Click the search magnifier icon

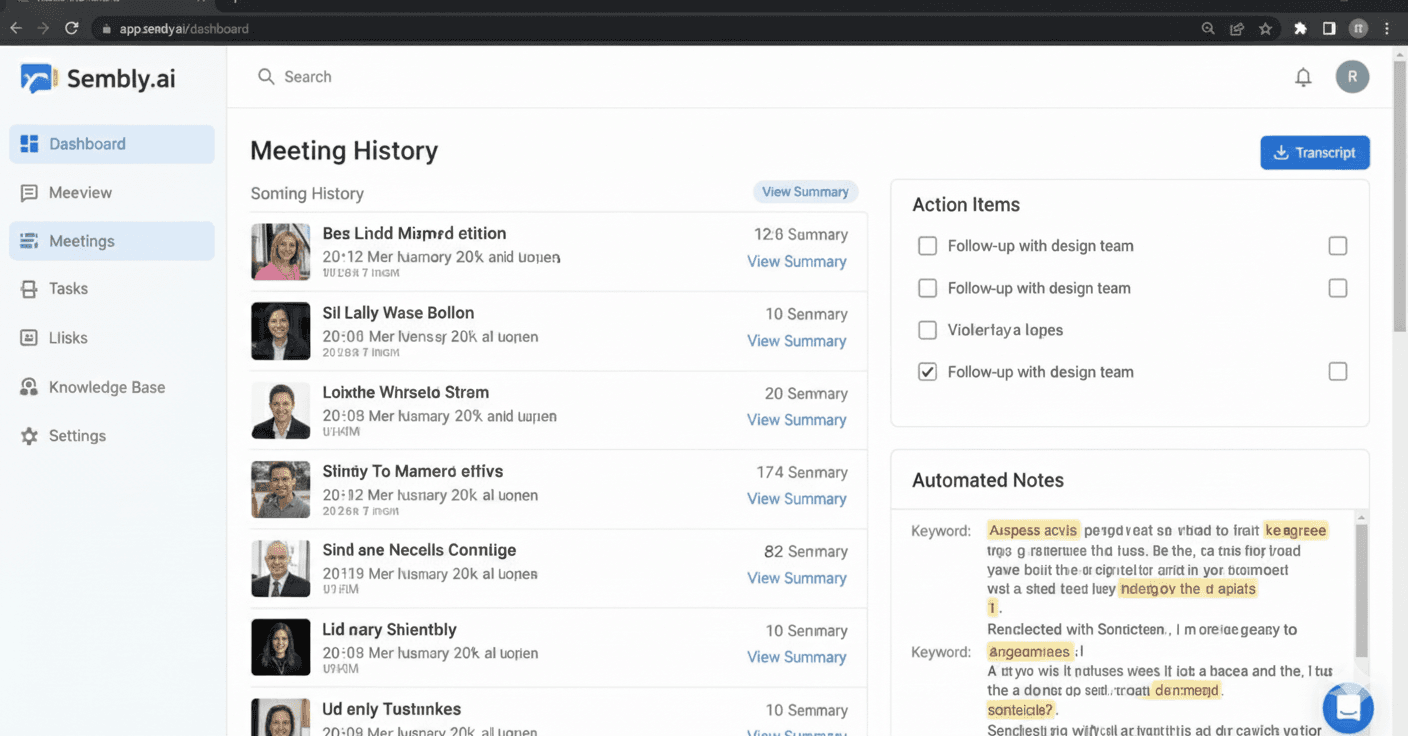point(265,76)
